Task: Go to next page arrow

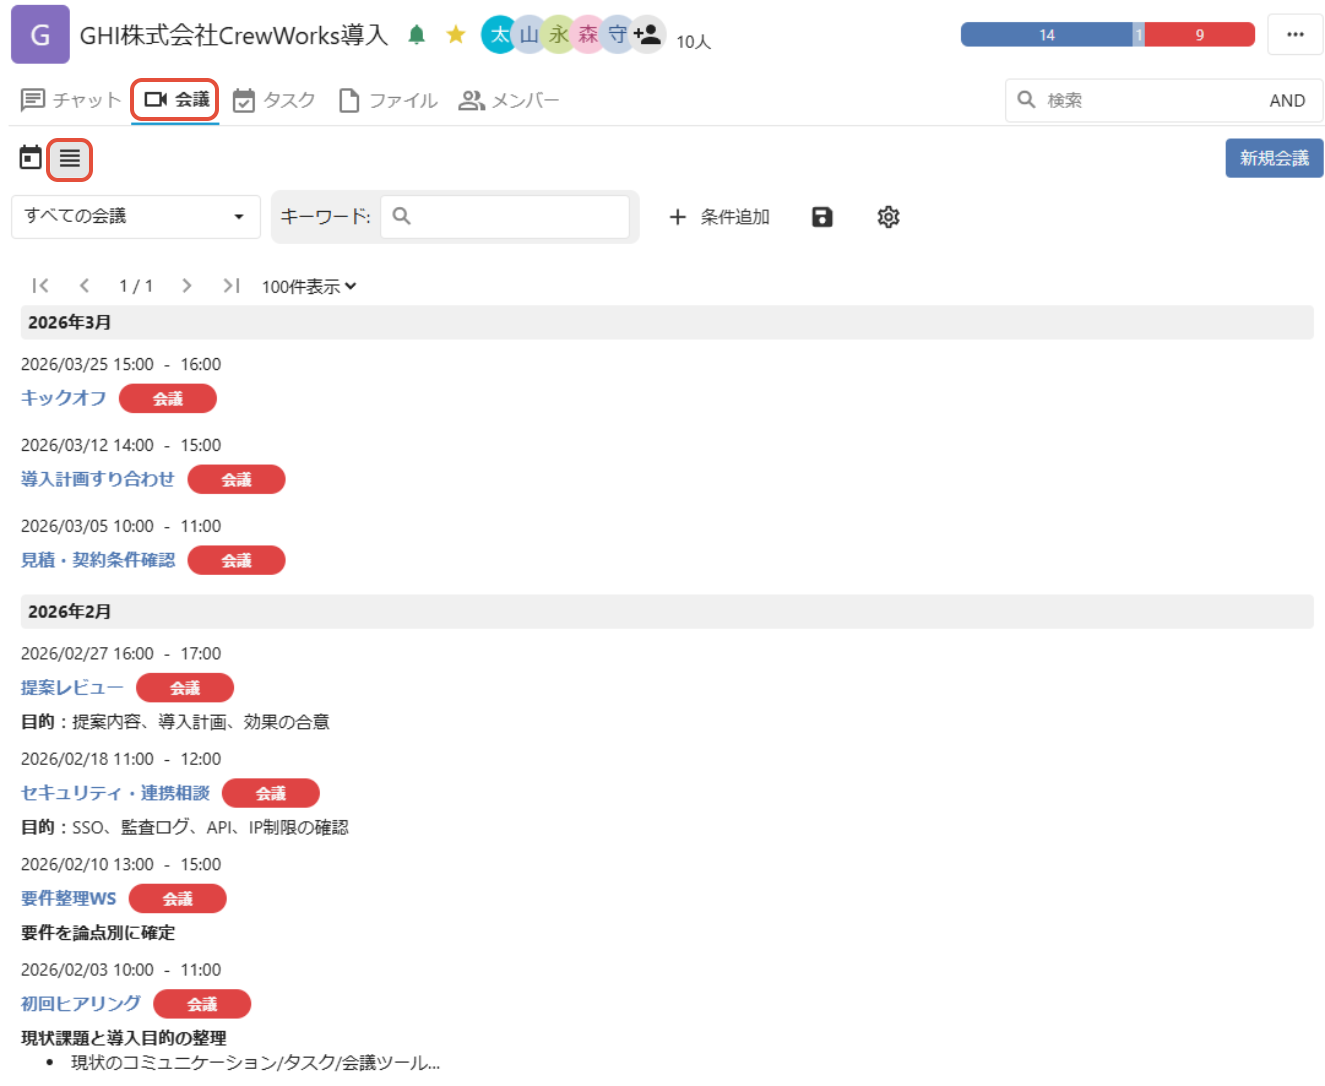Action: pos(187,286)
